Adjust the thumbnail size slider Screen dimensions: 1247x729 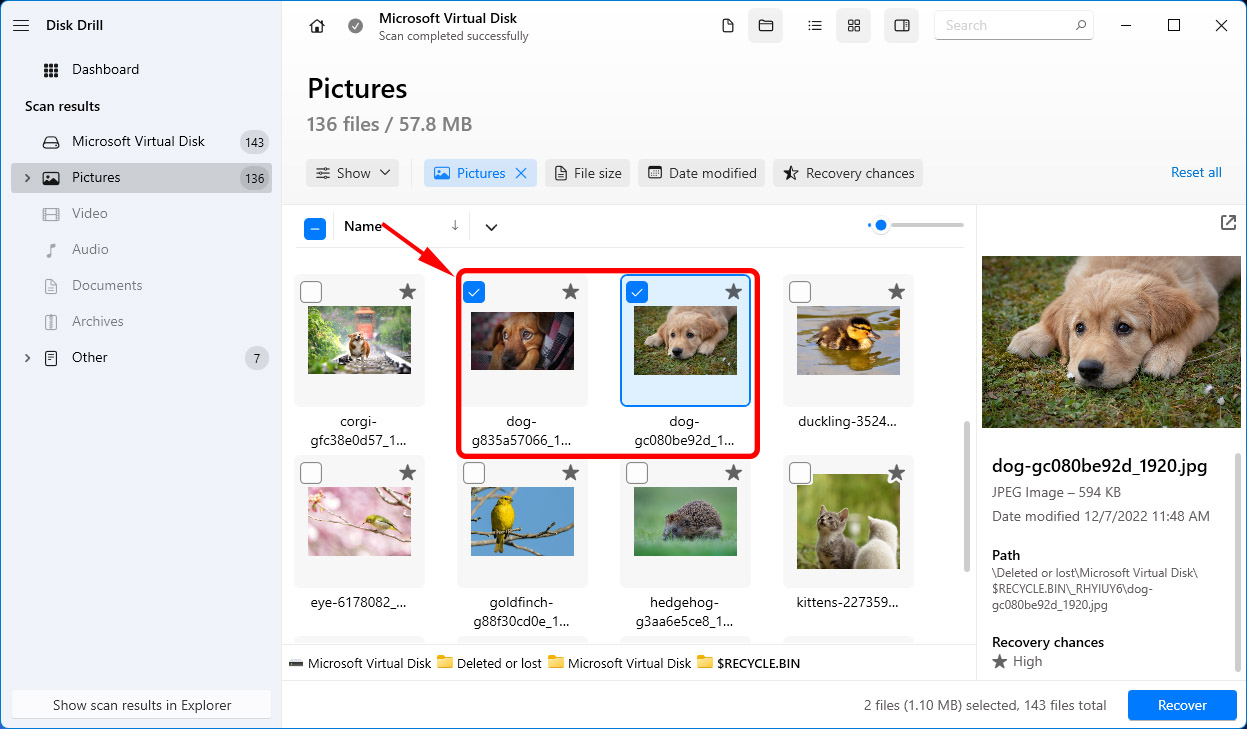(880, 225)
